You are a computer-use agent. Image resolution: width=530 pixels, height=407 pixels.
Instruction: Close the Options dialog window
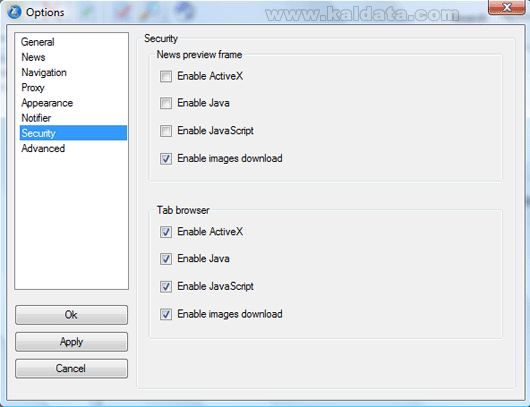506,7
